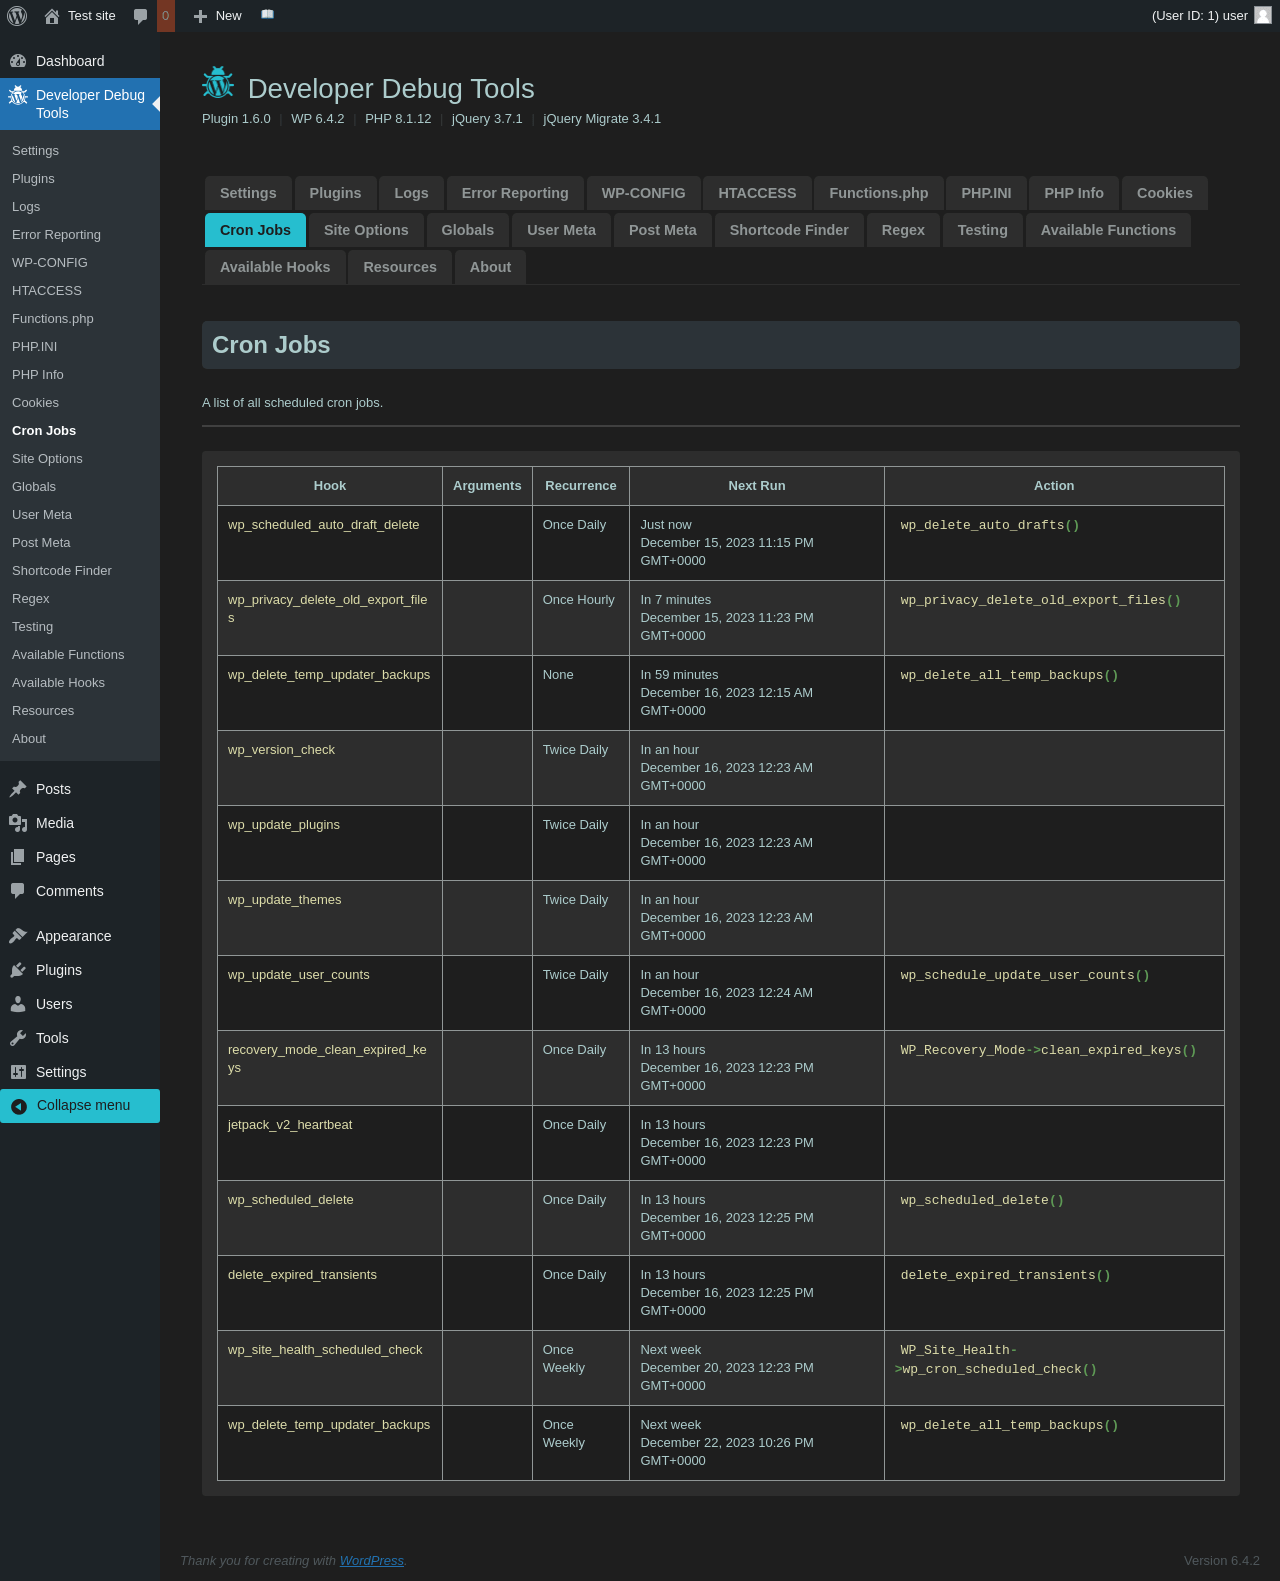Click the Dashboard gauge icon in sidebar

point(18,61)
